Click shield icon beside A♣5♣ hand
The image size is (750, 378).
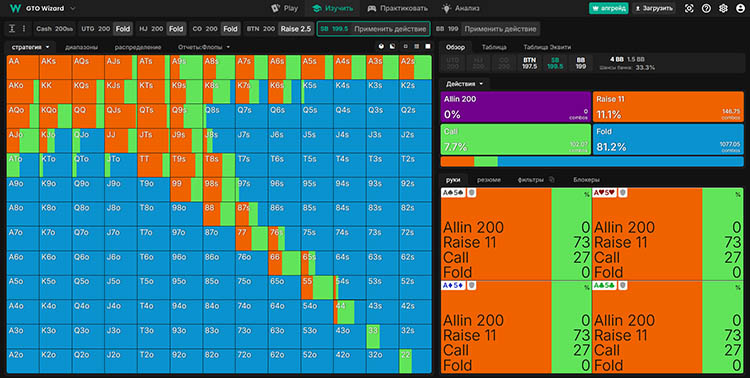coord(622,286)
